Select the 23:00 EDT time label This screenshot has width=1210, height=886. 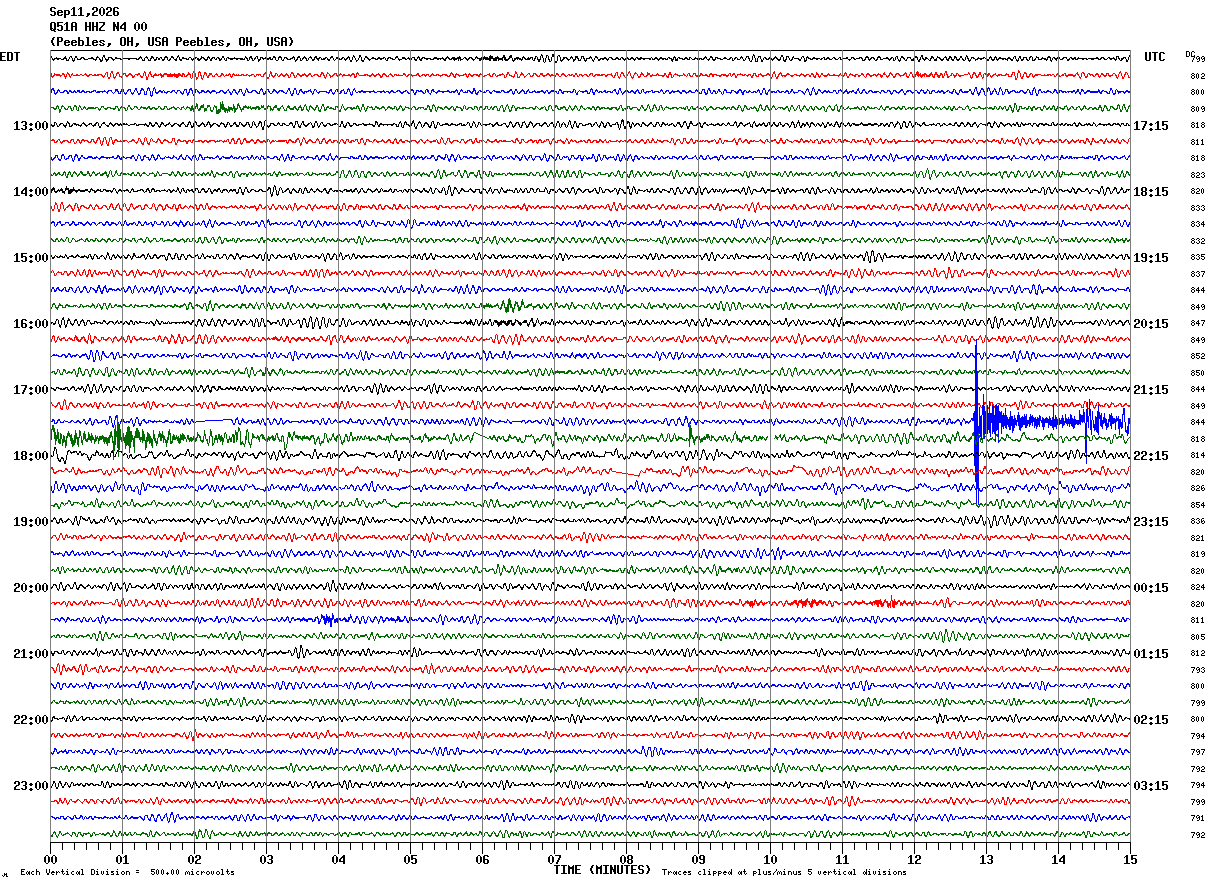[31, 786]
